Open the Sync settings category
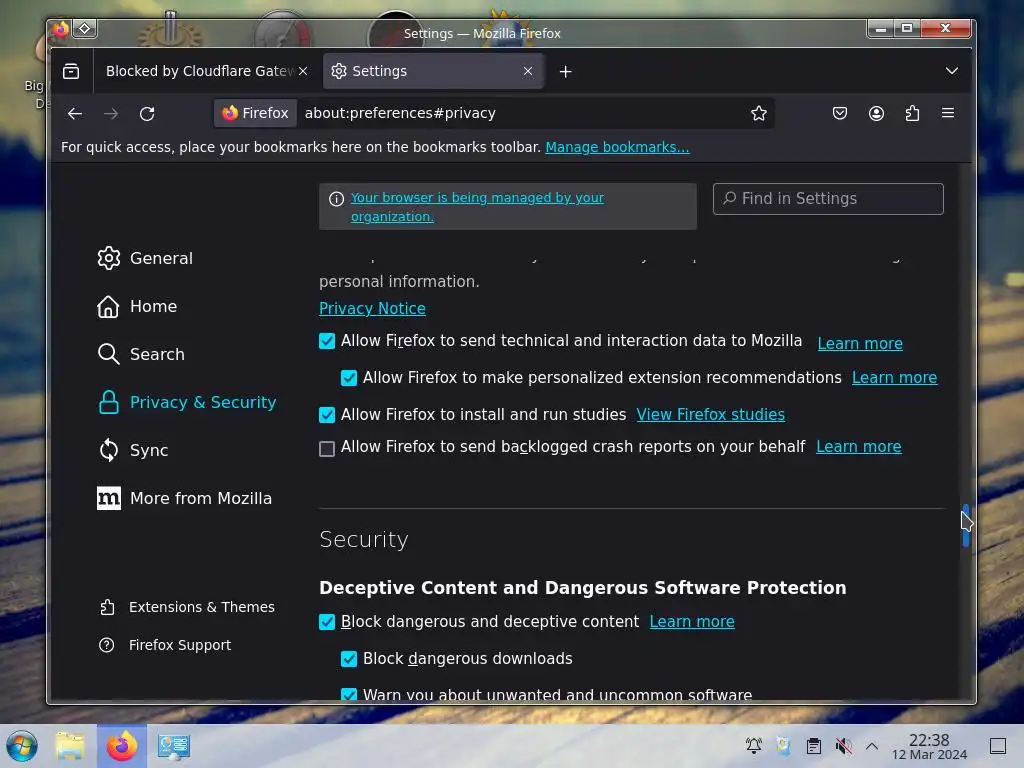The height and width of the screenshot is (768, 1024). click(133, 450)
